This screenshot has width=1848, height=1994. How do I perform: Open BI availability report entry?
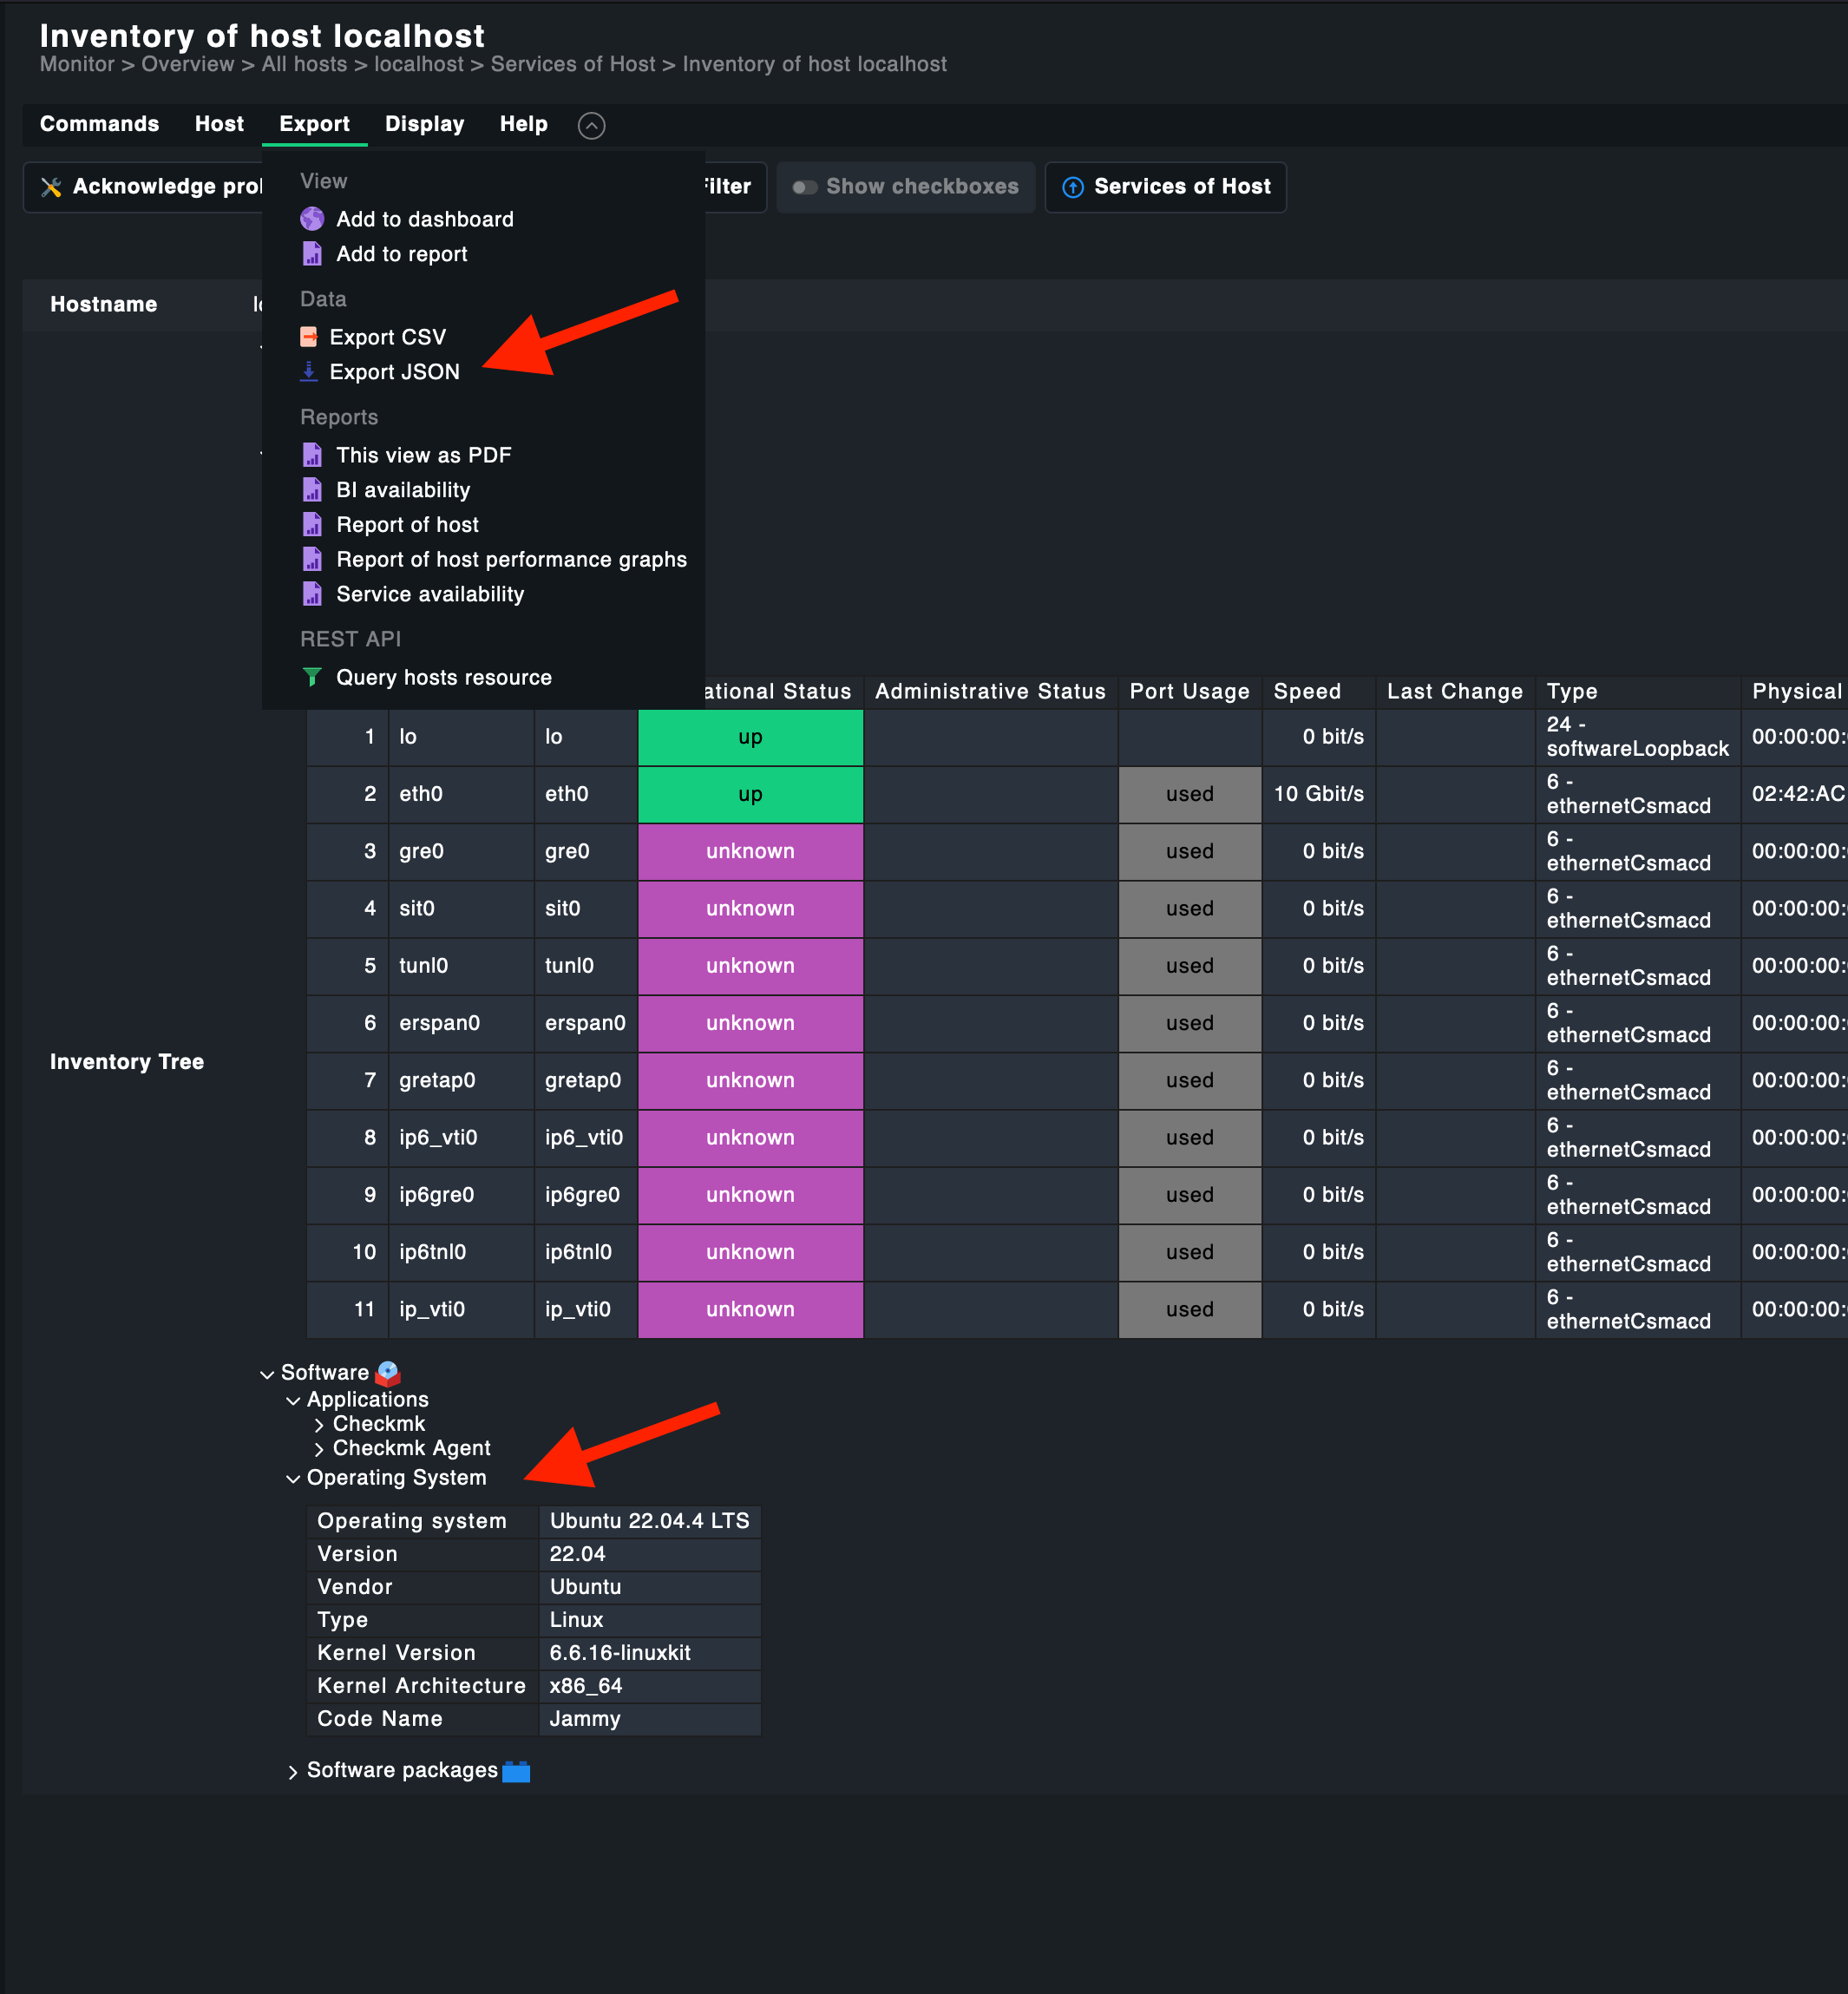pyautogui.click(x=402, y=490)
